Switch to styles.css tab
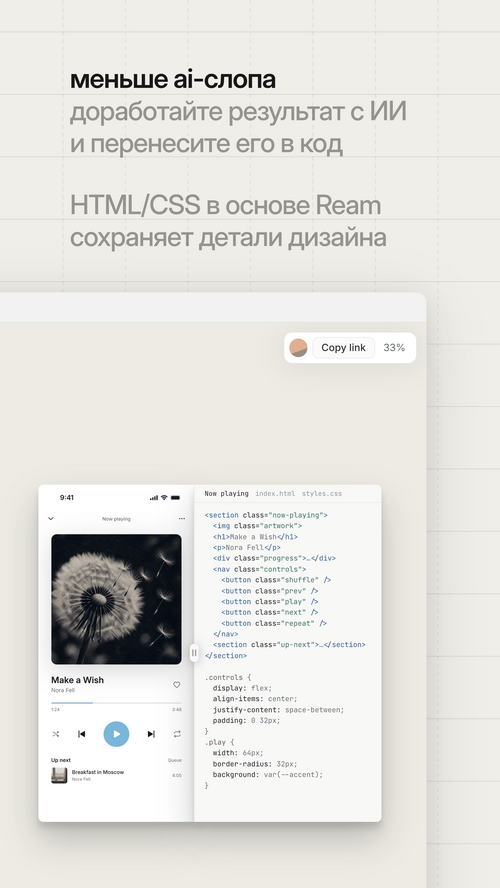 (x=322, y=493)
